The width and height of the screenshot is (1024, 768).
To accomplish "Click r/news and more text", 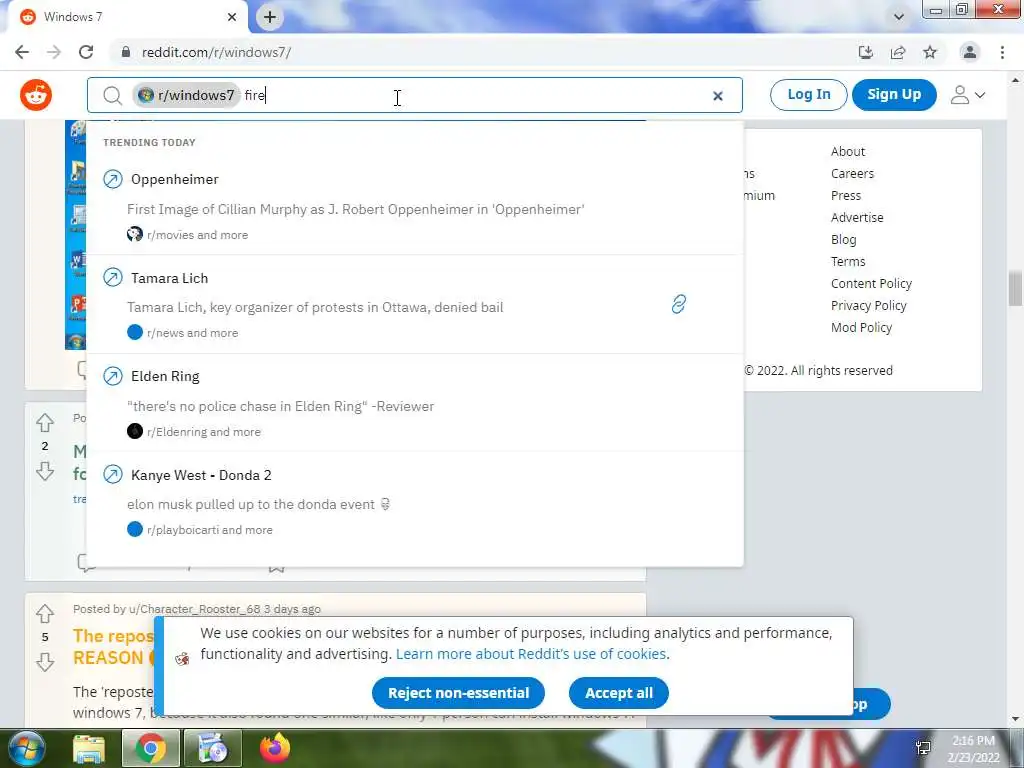I will pos(193,333).
